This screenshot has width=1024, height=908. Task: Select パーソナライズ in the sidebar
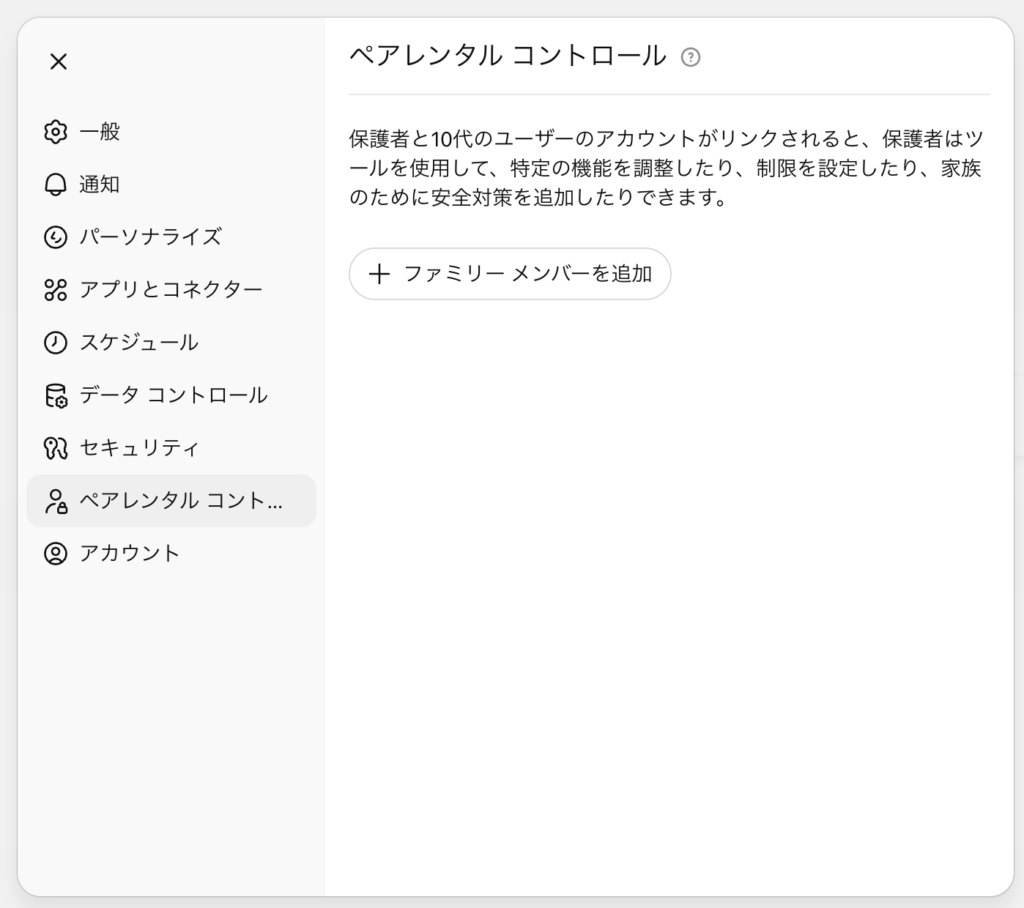pyautogui.click(x=150, y=237)
